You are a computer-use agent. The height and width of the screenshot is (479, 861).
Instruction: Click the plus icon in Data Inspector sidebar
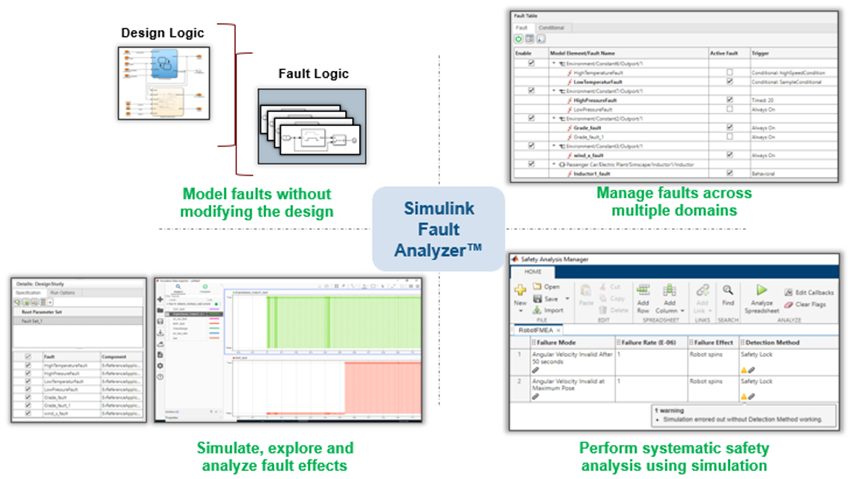pos(160,299)
